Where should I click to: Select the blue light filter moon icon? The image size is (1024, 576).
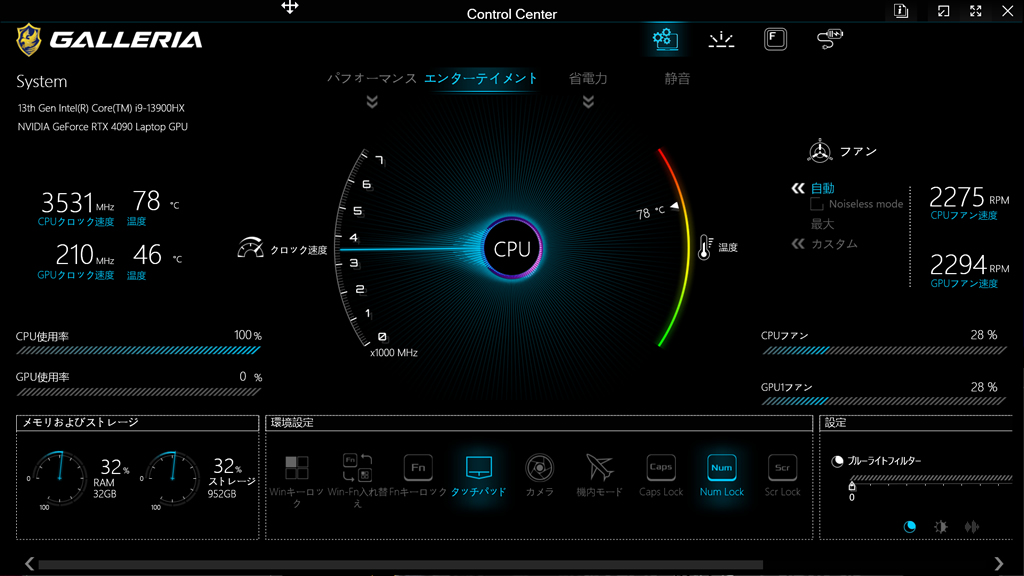pos(910,526)
